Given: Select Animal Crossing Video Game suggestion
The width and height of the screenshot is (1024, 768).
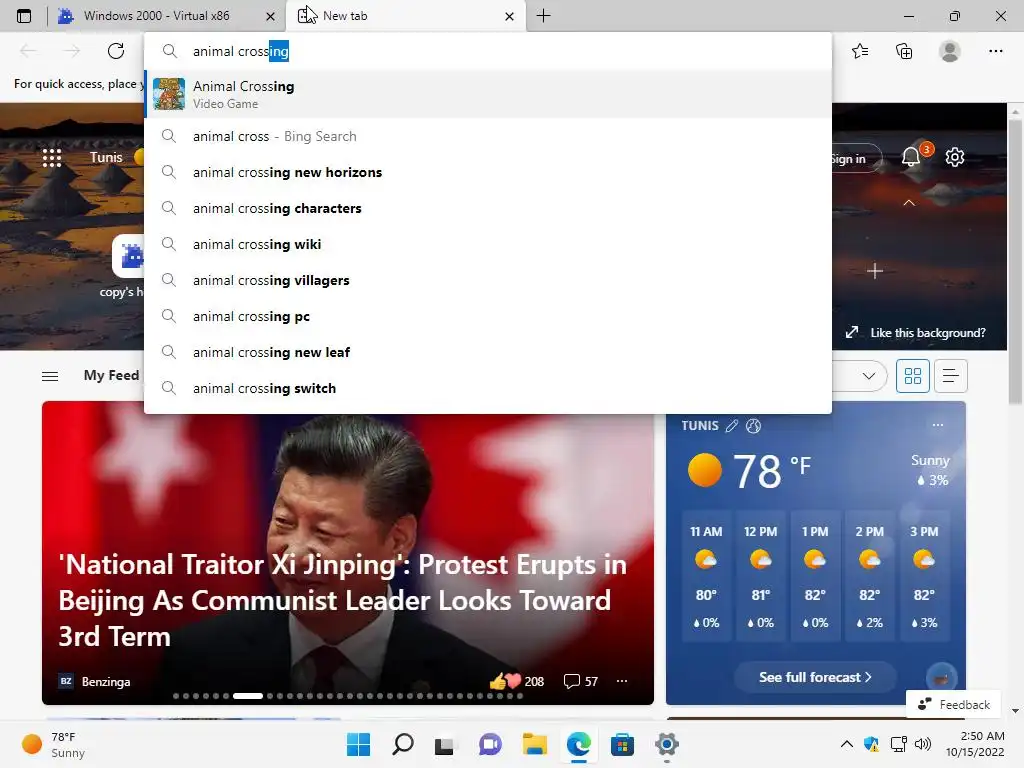Looking at the screenshot, I should coord(488,94).
